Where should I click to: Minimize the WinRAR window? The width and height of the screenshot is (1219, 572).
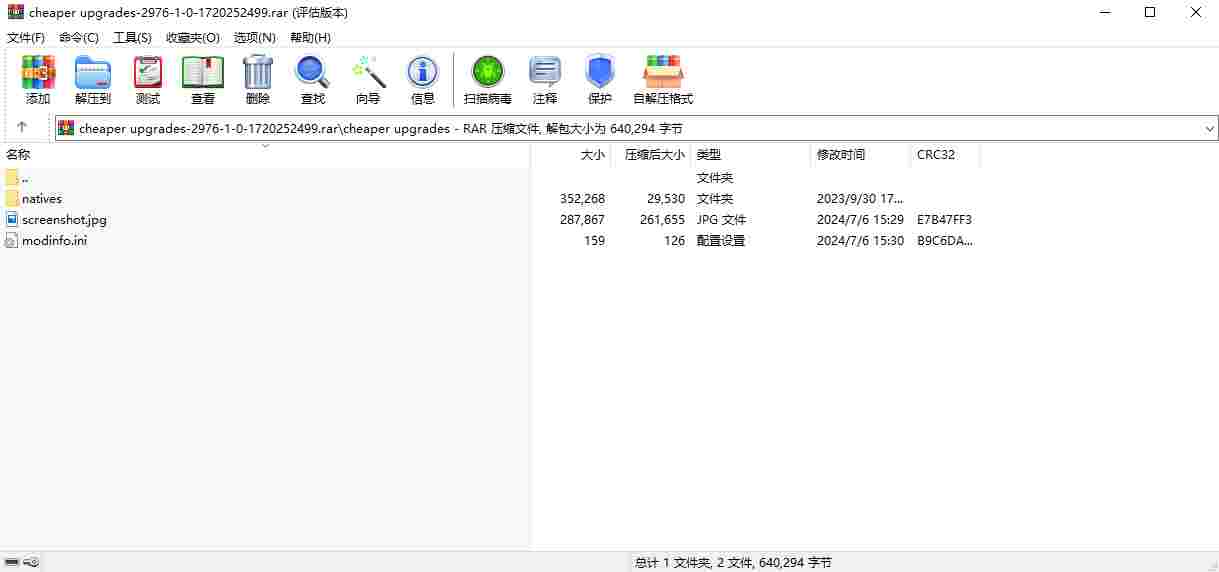(x=1104, y=12)
